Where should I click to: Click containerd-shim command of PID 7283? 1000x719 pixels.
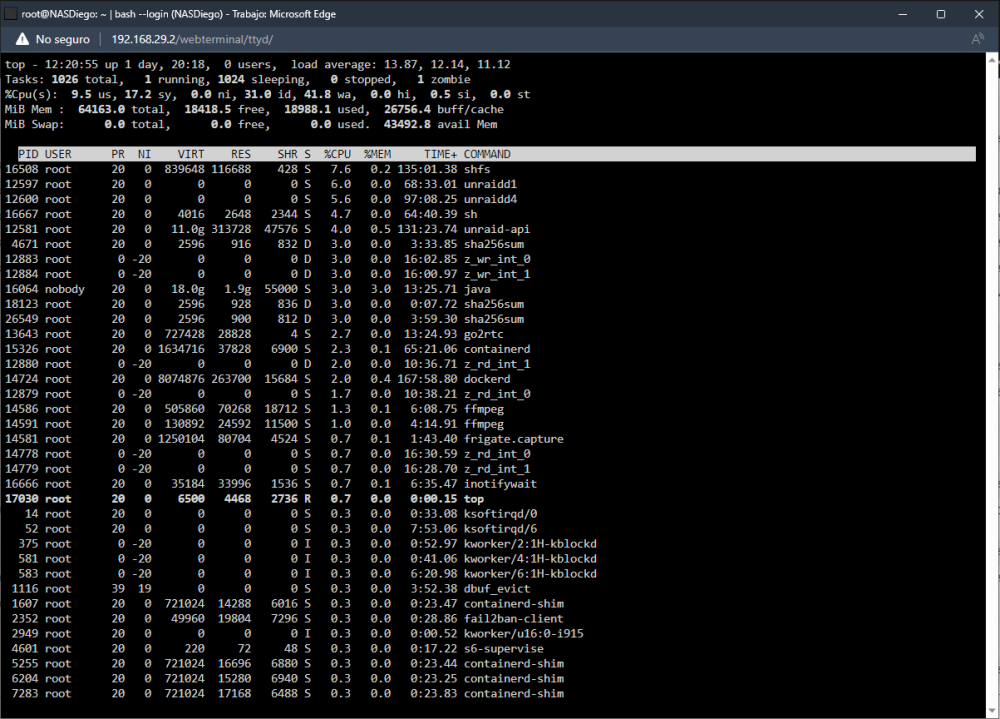(x=513, y=693)
